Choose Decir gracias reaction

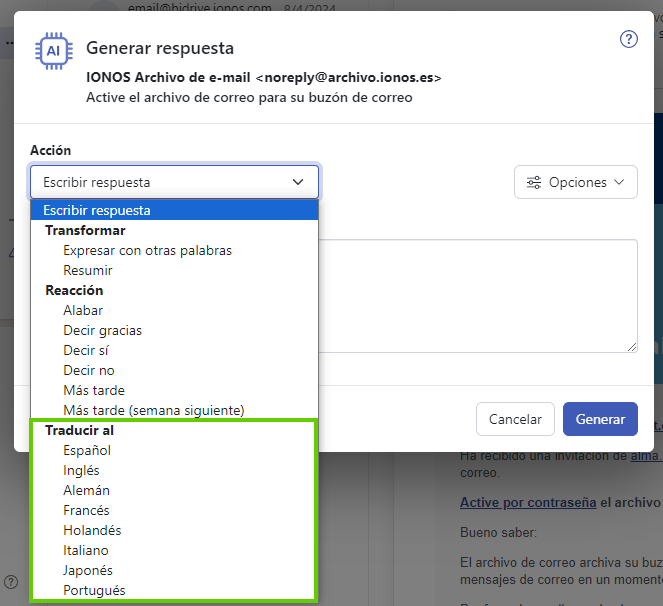(x=174, y=330)
